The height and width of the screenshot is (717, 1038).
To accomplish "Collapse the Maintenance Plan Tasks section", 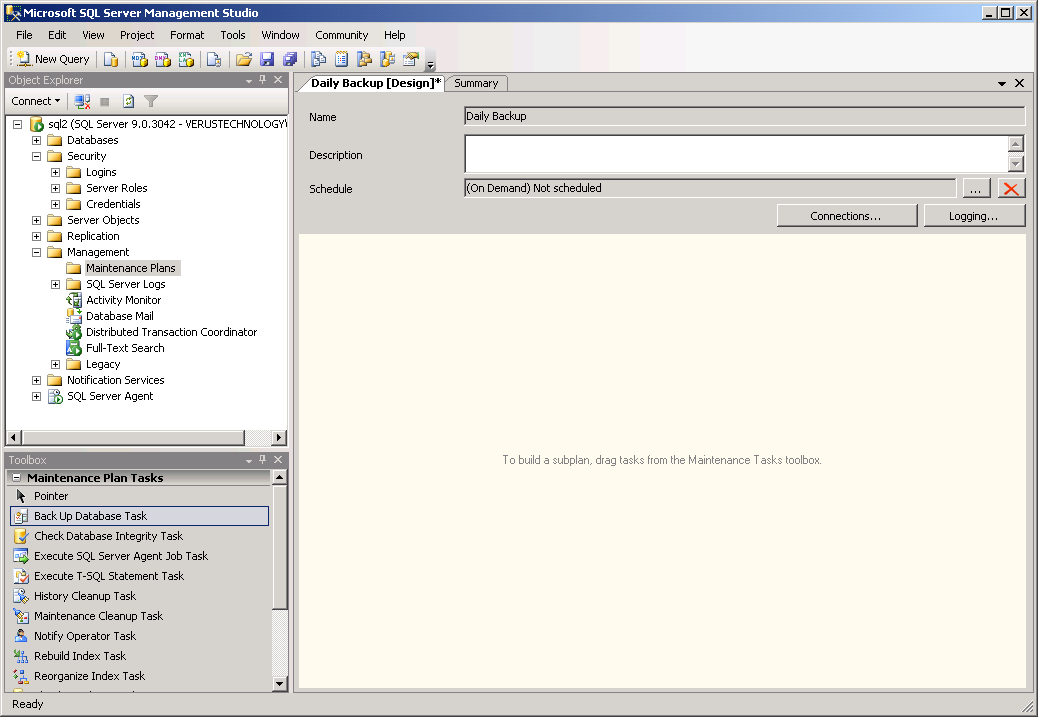I will (17, 478).
